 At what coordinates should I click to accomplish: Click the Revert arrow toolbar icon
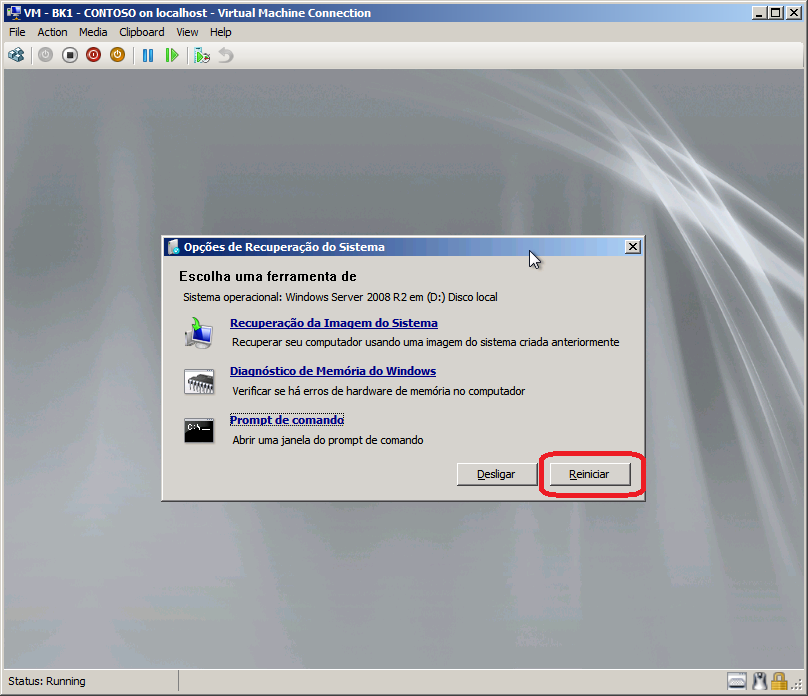click(x=226, y=55)
